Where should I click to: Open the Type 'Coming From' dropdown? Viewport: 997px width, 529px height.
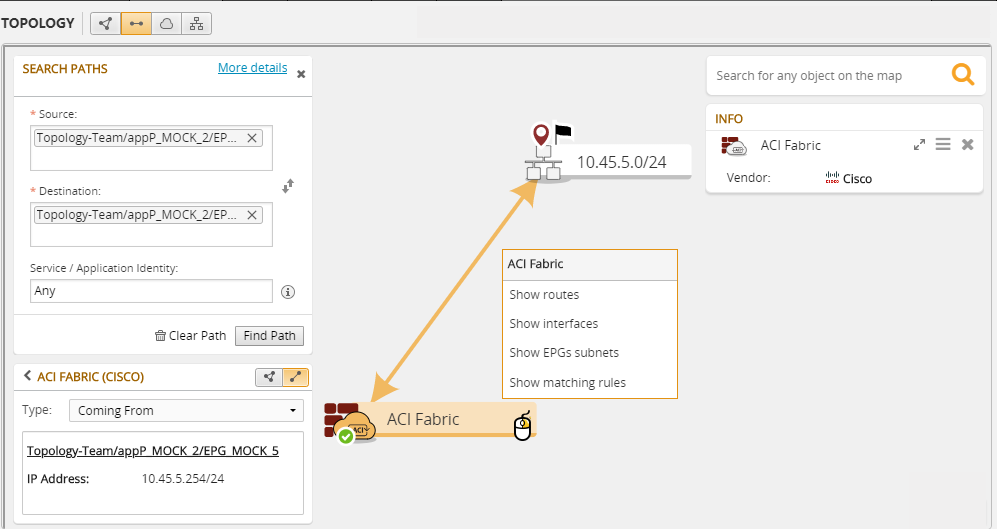185,410
